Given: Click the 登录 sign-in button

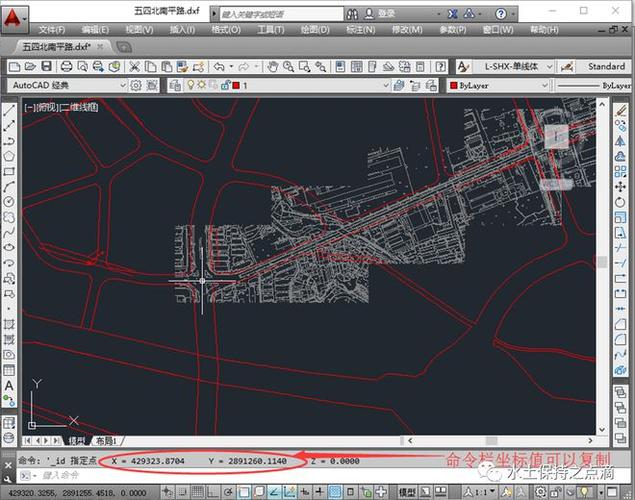Looking at the screenshot, I should 381,14.
